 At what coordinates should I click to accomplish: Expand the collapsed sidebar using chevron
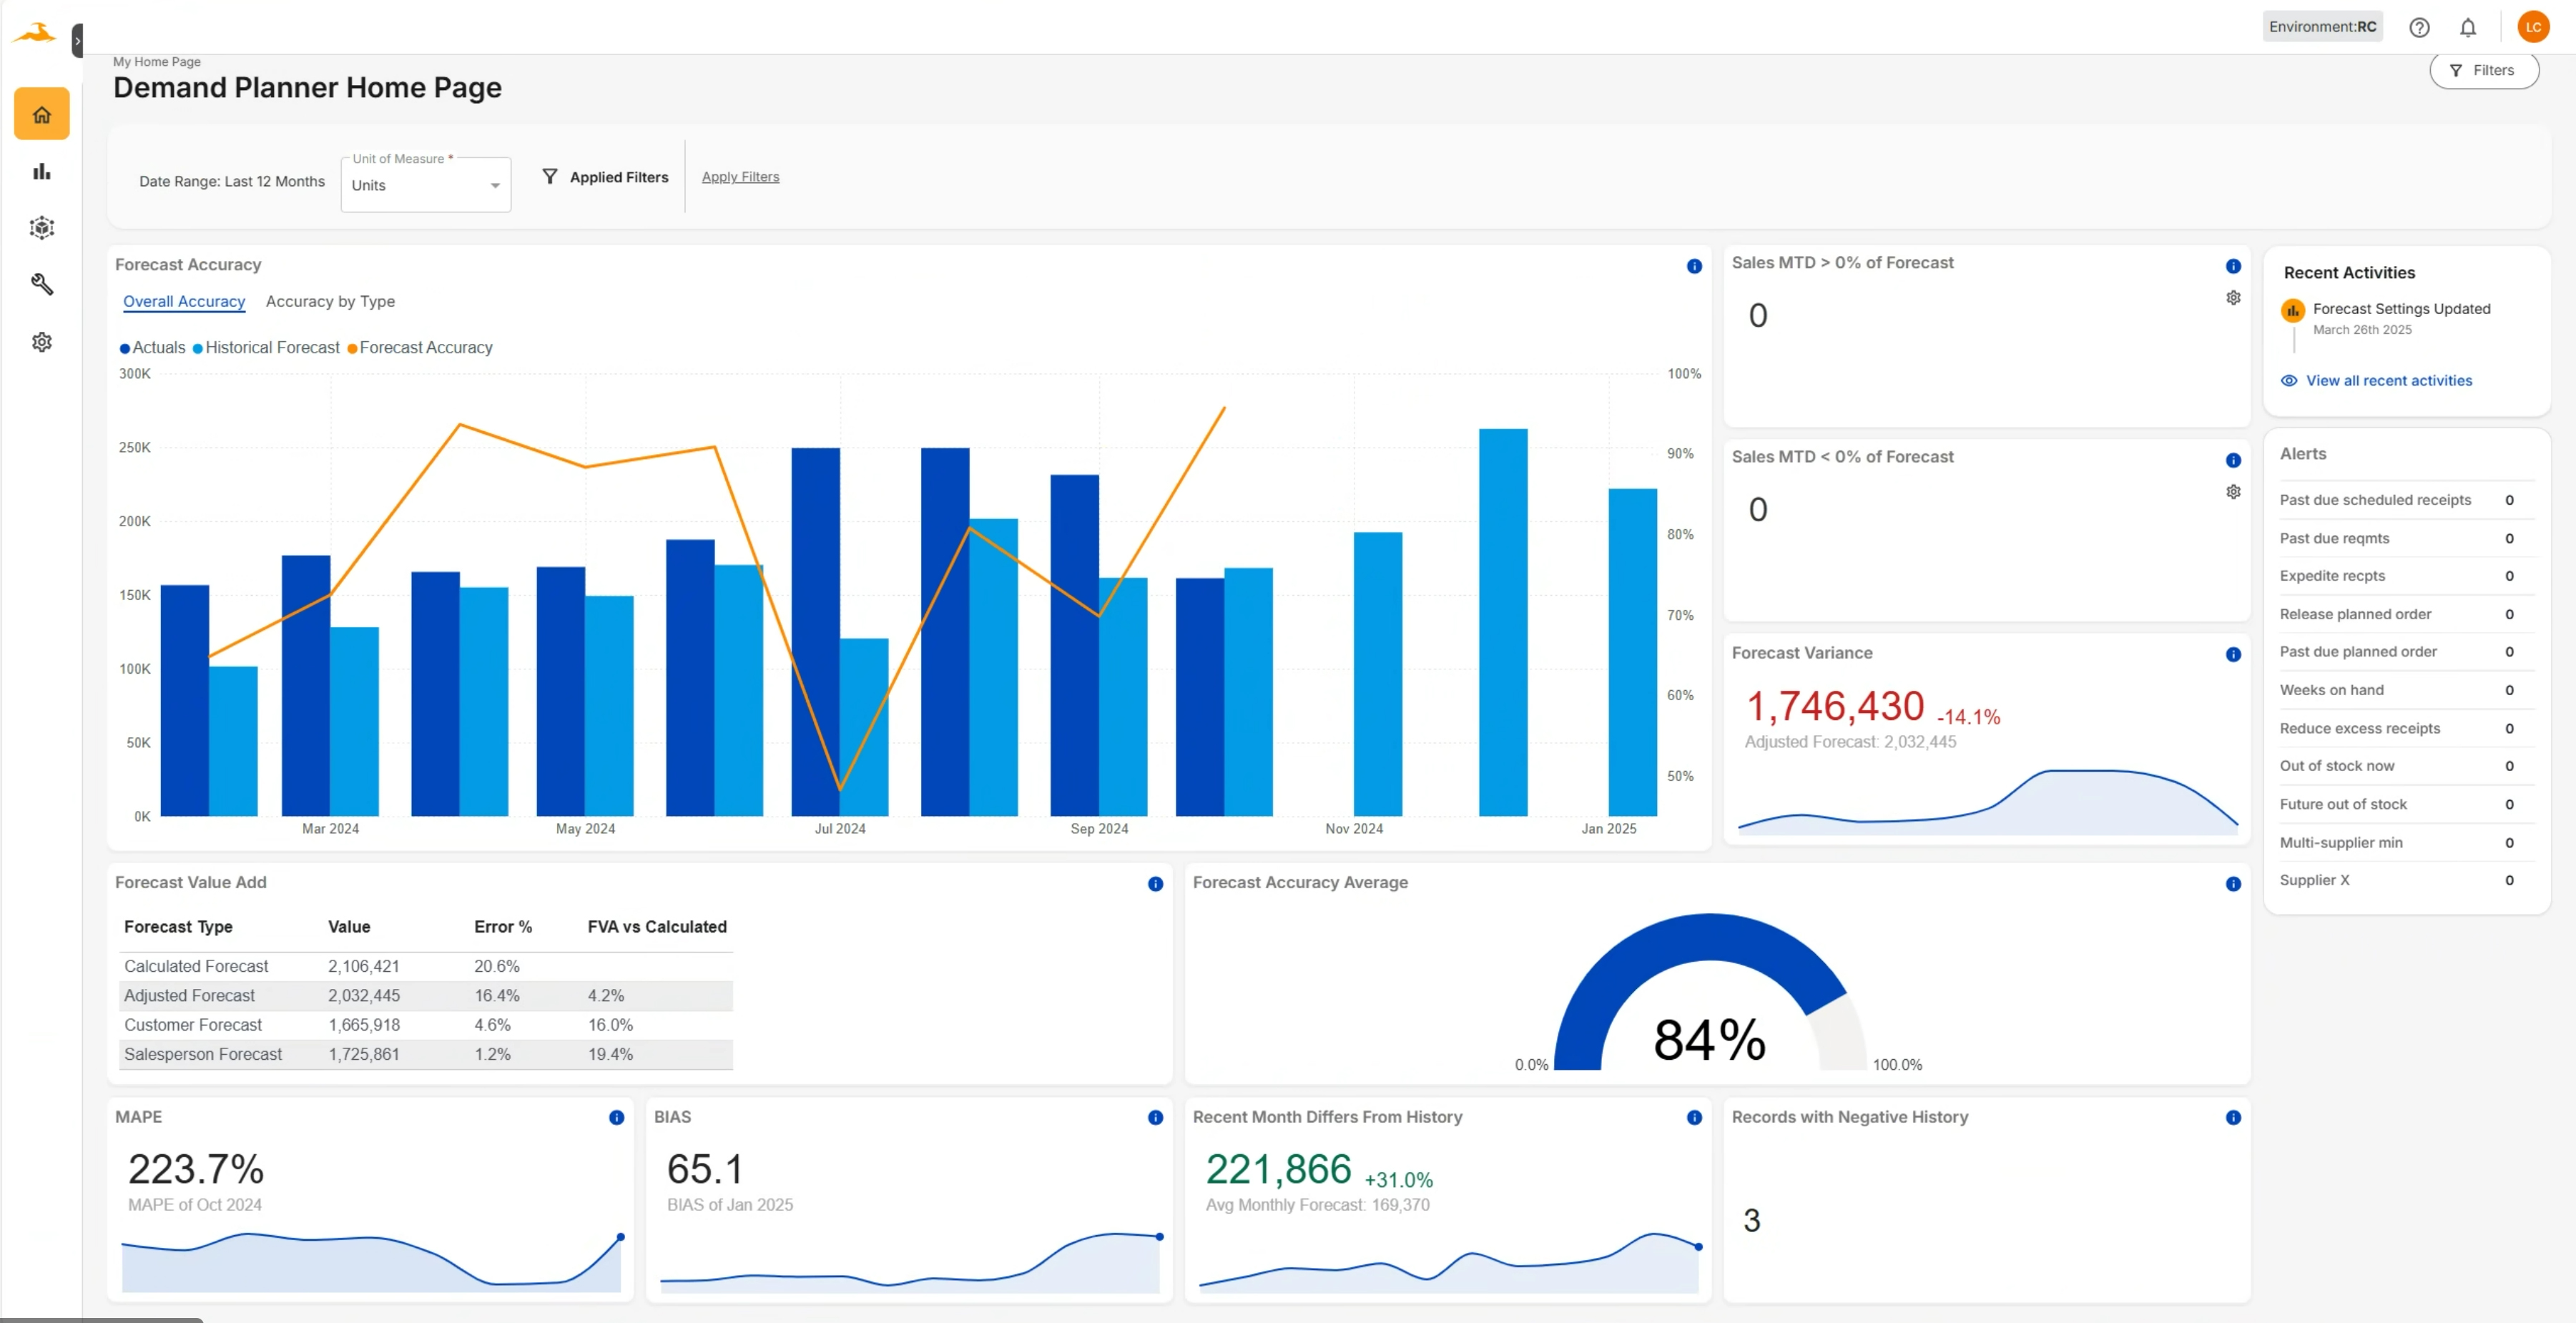(77, 41)
